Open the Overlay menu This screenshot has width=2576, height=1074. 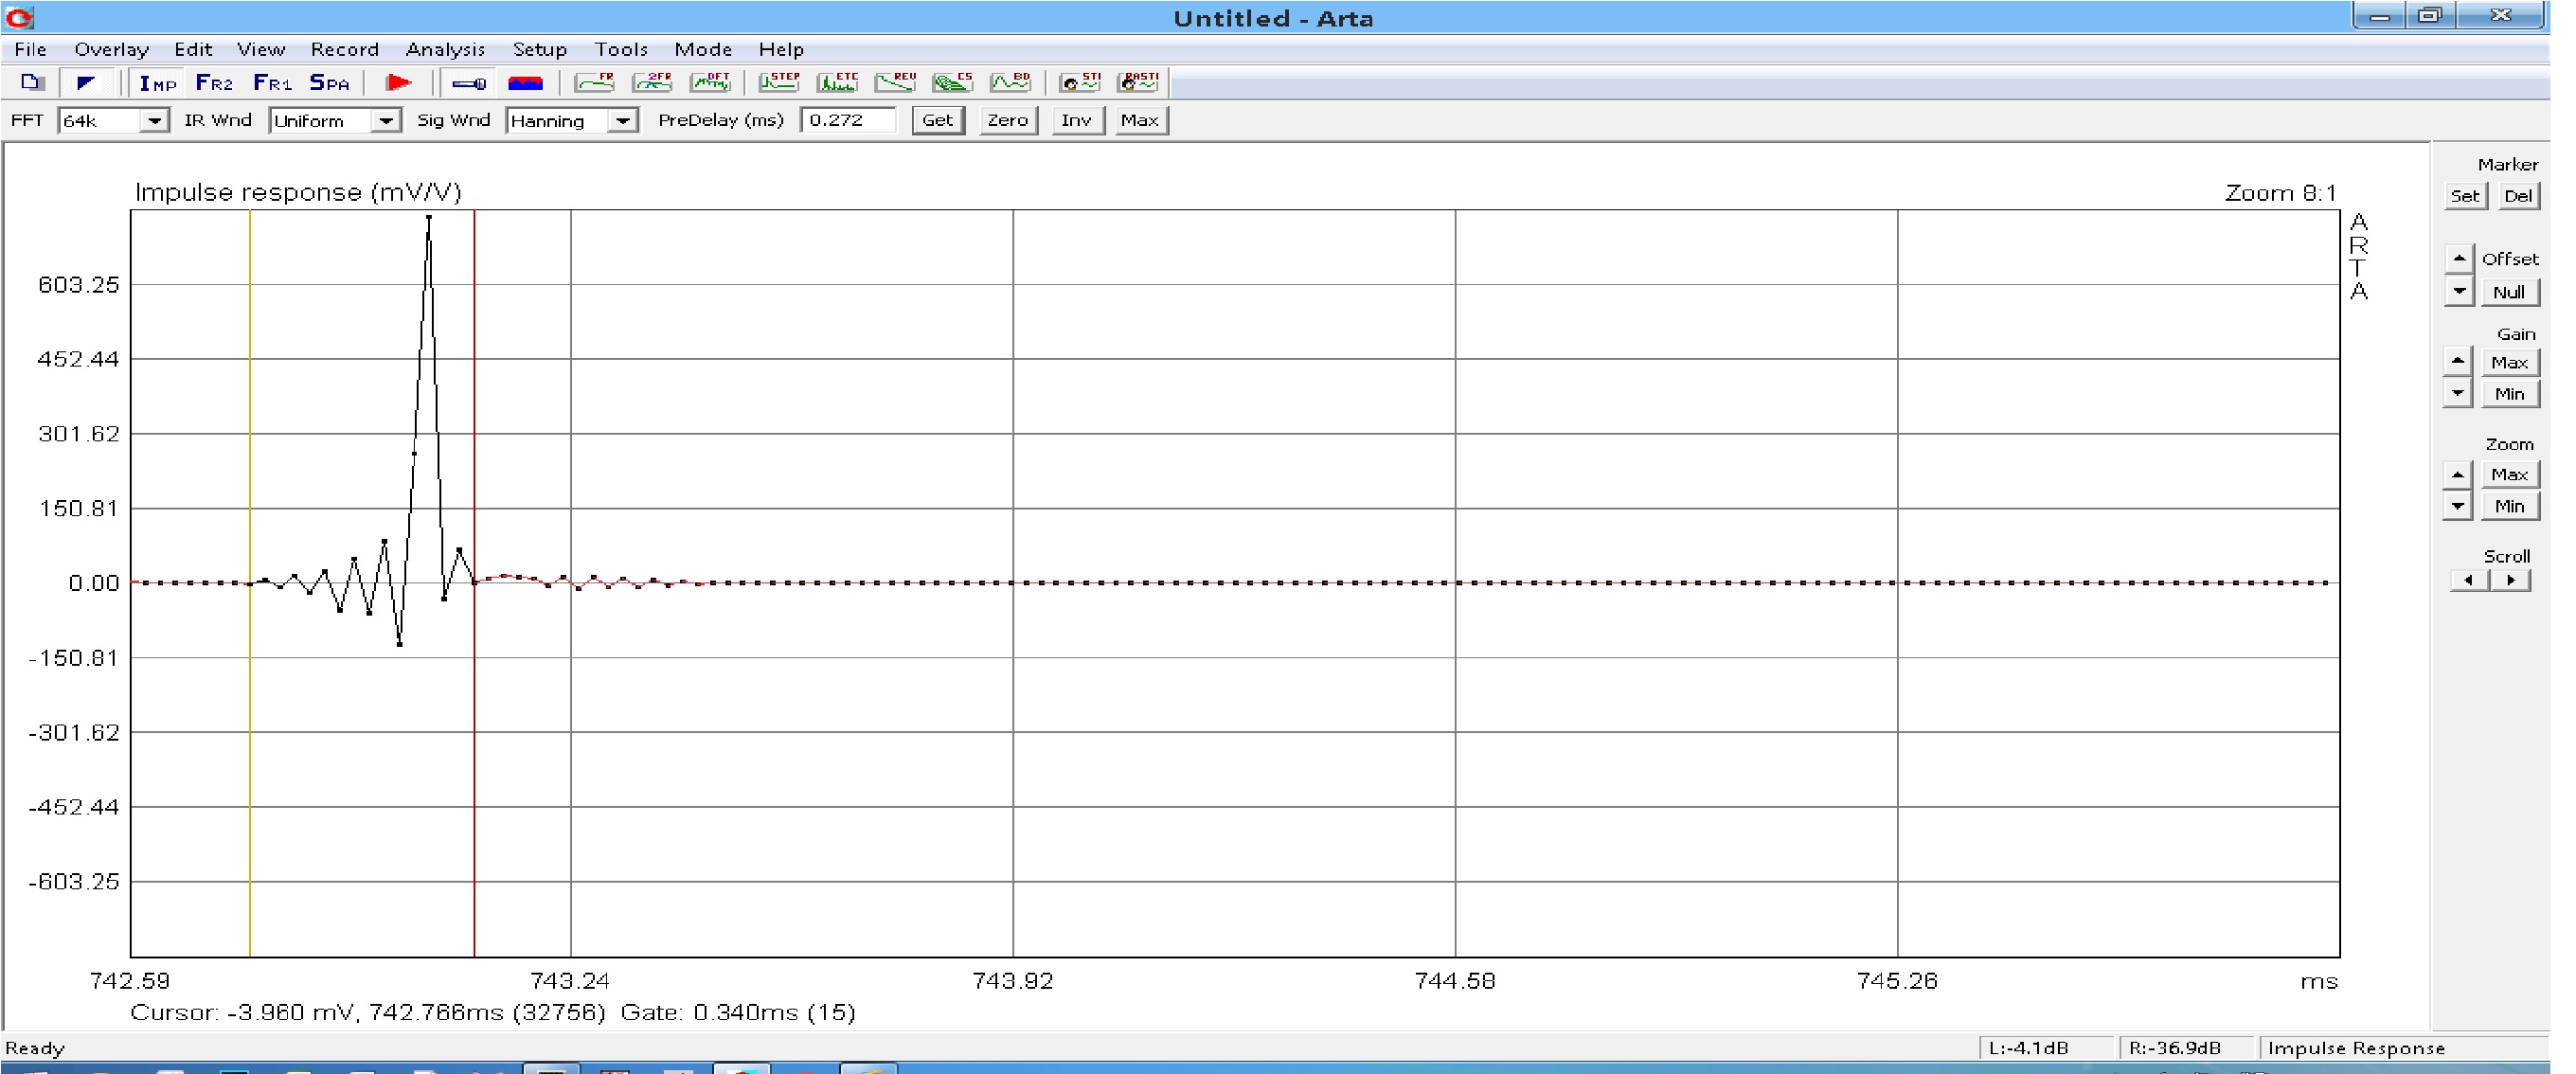(x=111, y=49)
